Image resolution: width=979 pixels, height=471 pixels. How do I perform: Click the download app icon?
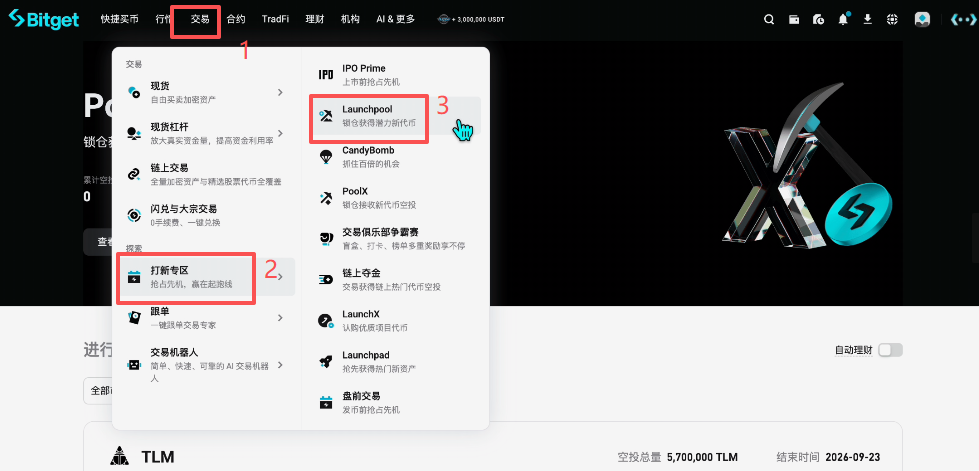(867, 19)
